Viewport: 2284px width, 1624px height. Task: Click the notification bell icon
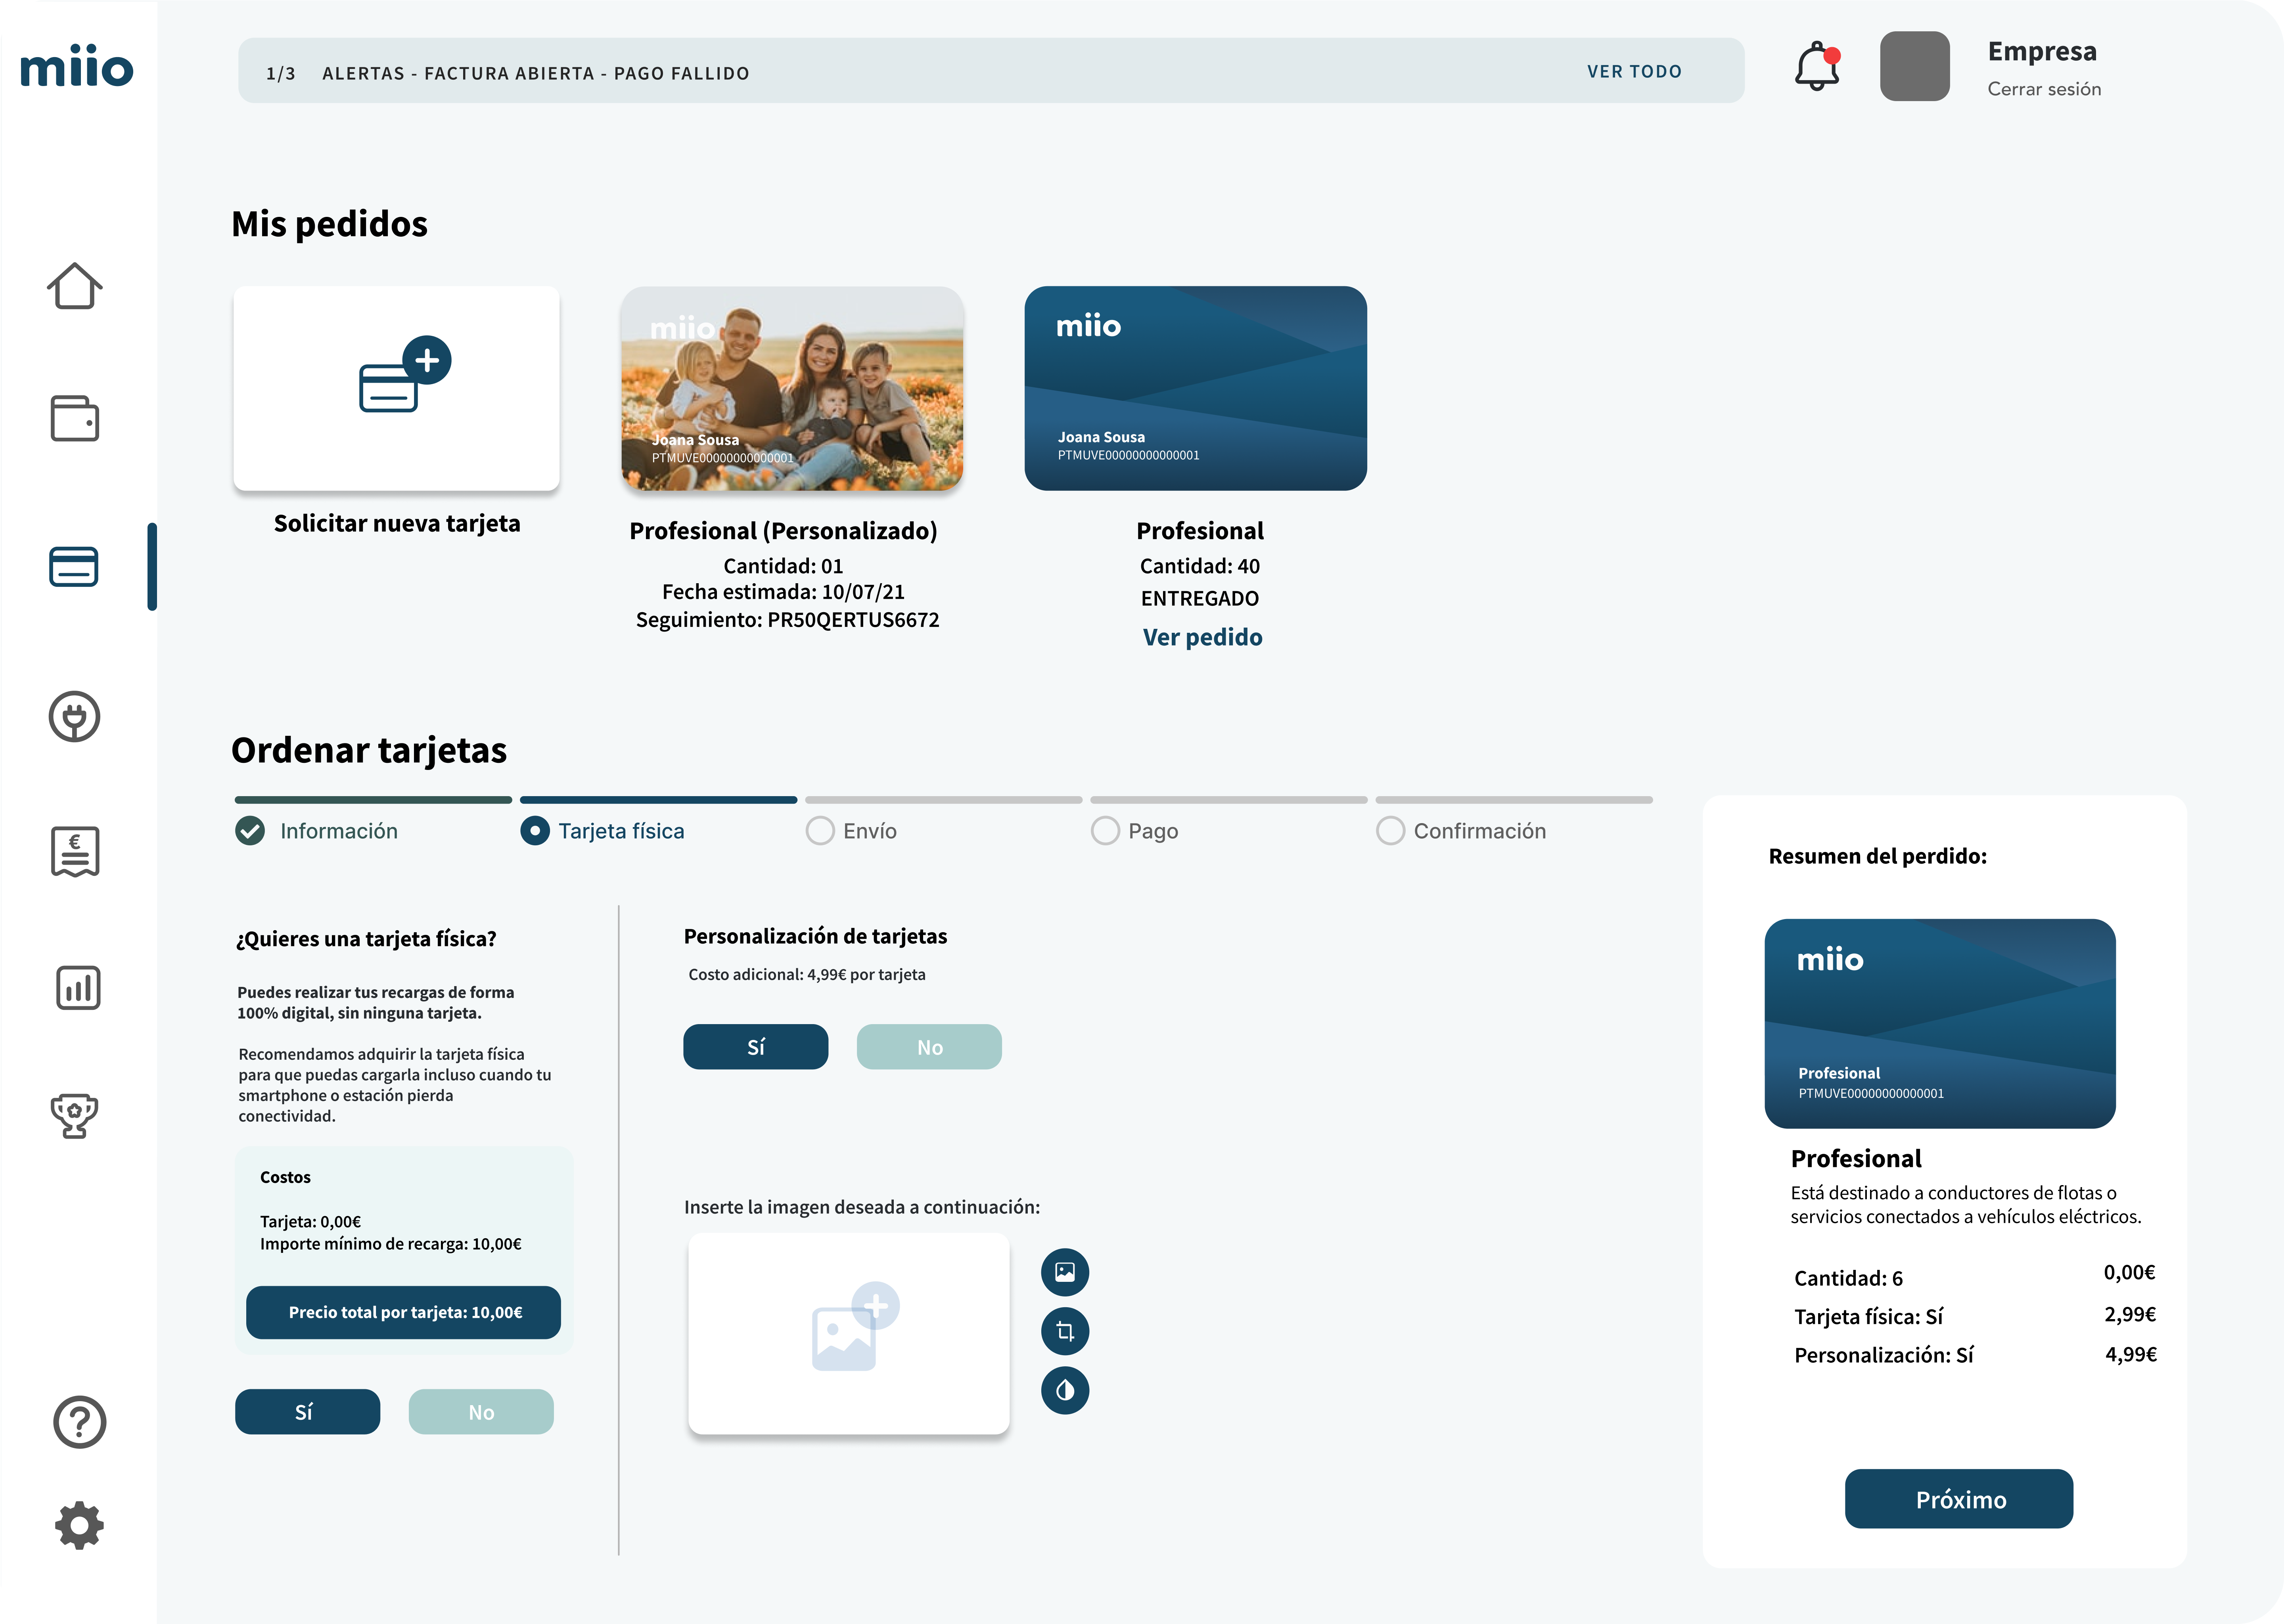pyautogui.click(x=1817, y=66)
